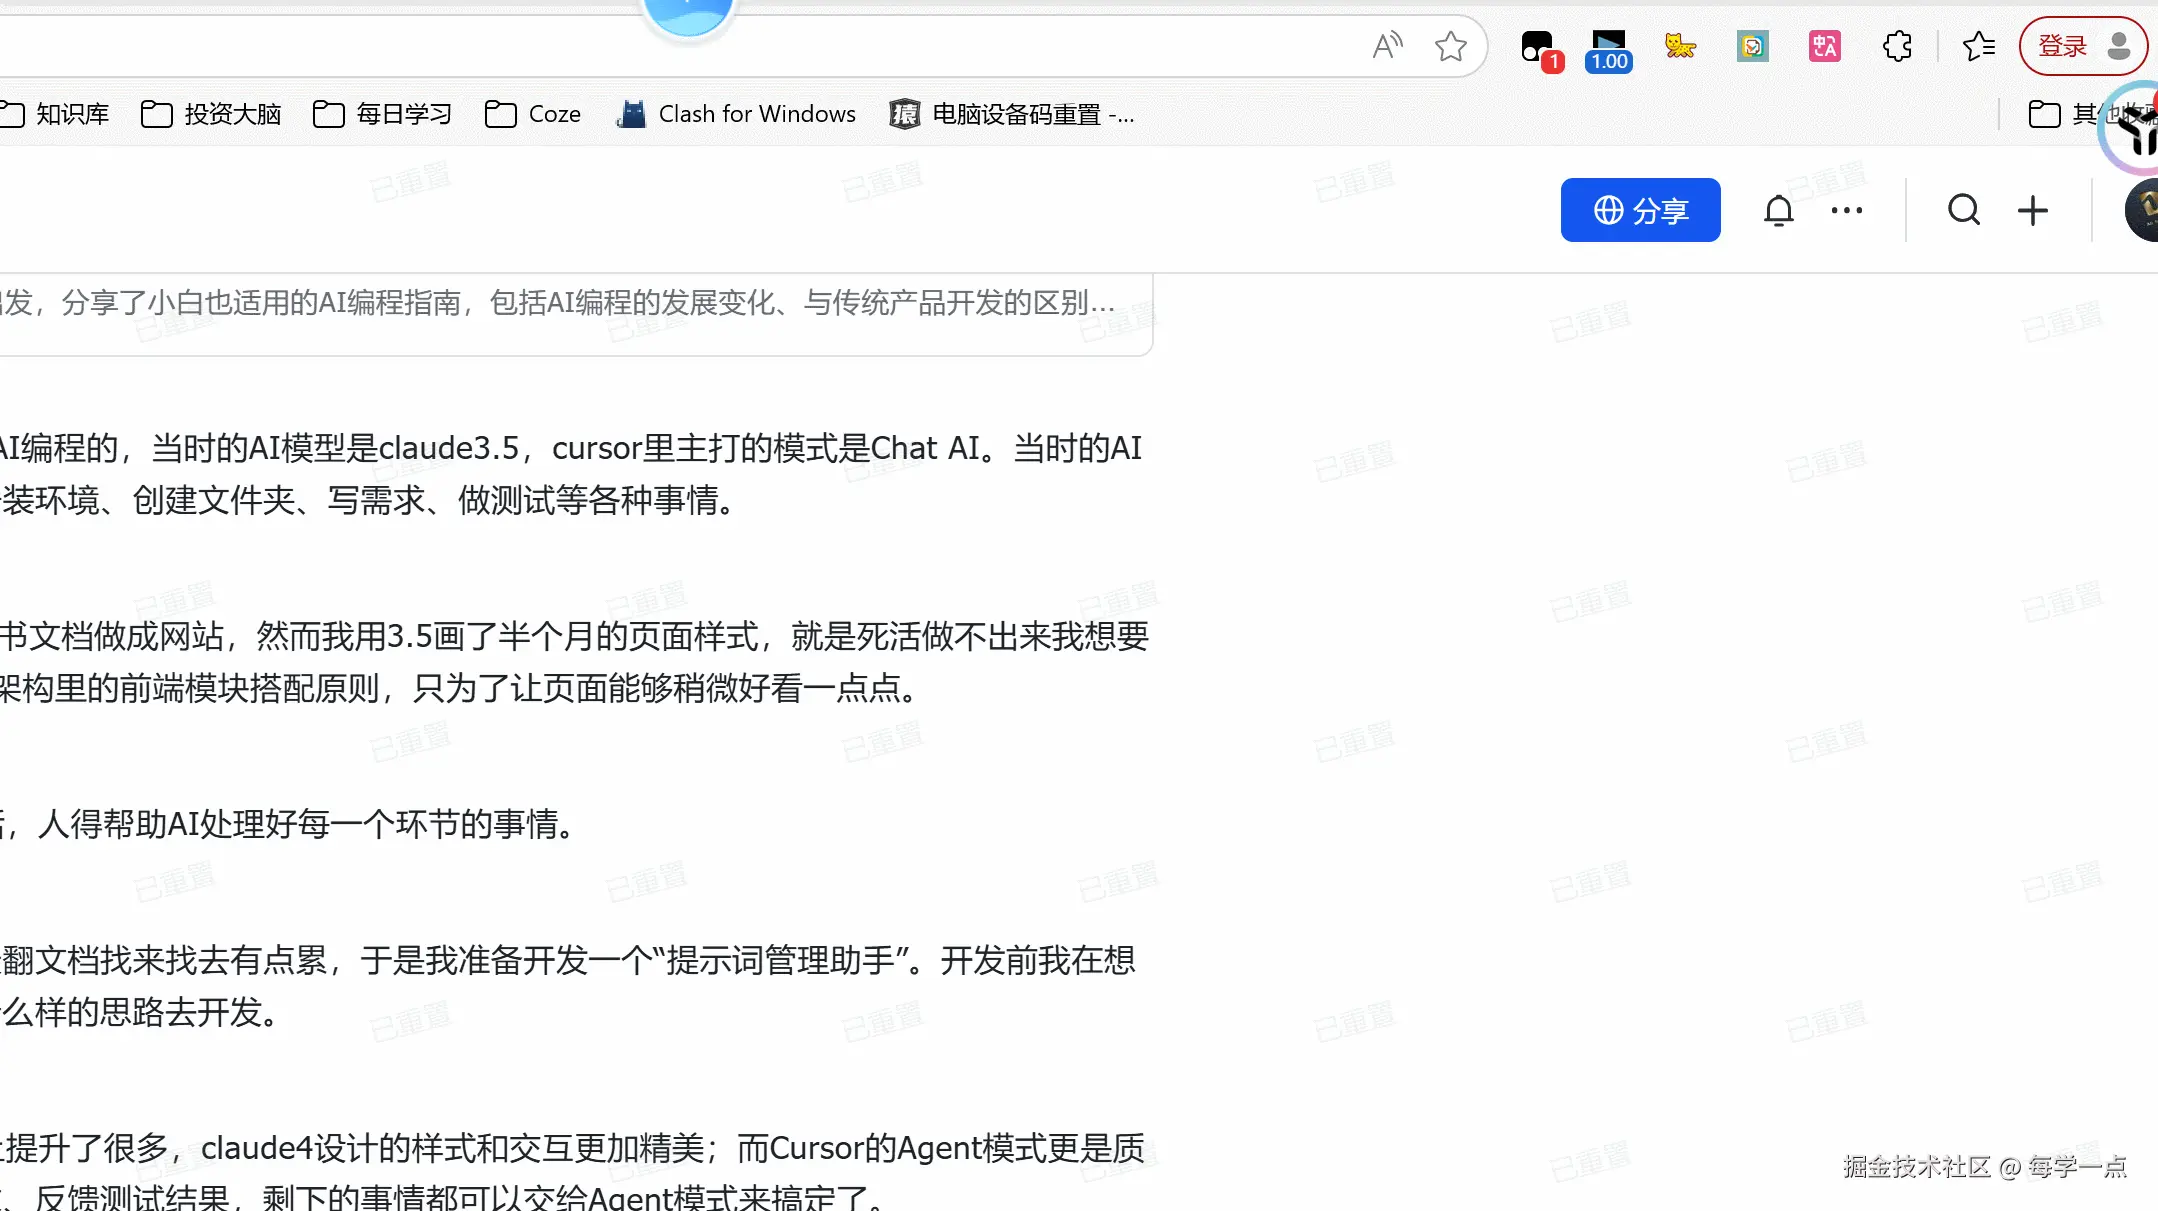Click the user avatar profile picture
This screenshot has width=2158, height=1211.
(x=2140, y=210)
